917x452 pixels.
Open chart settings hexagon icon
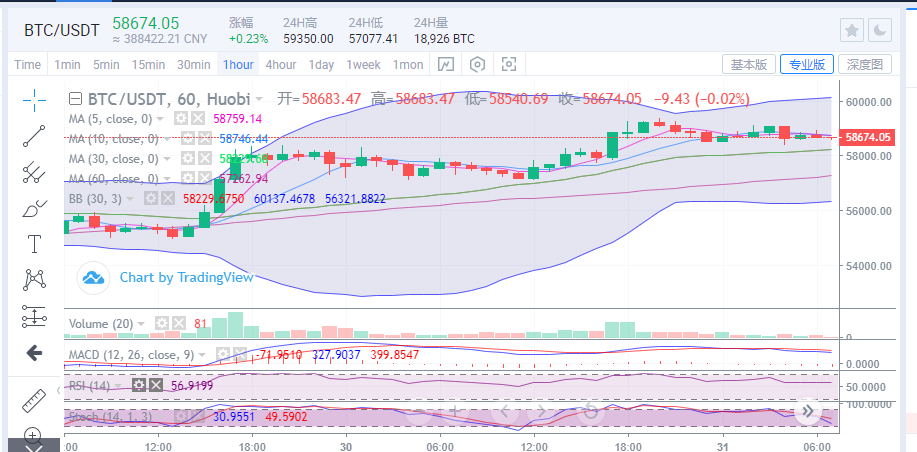click(478, 64)
